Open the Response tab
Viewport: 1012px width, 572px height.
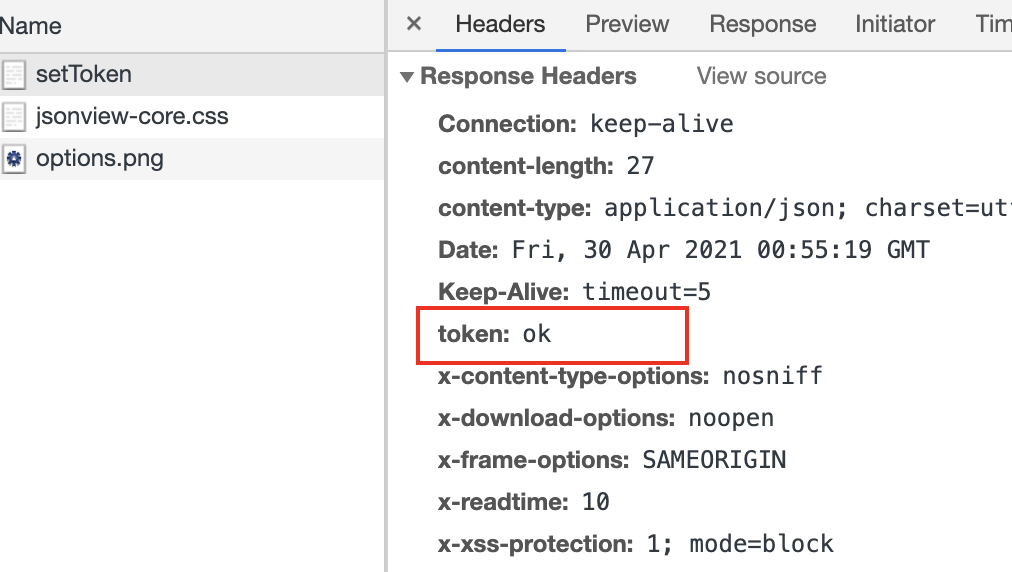pos(762,24)
